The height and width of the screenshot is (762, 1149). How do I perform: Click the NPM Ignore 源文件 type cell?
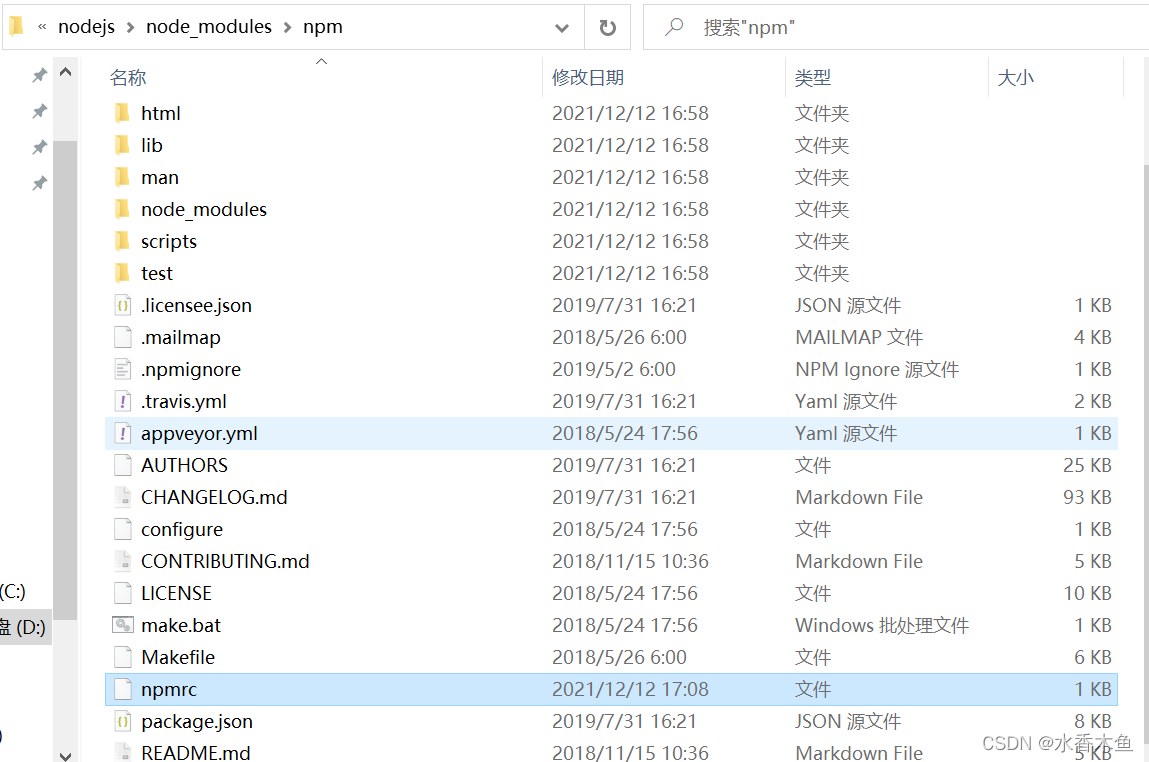point(877,369)
